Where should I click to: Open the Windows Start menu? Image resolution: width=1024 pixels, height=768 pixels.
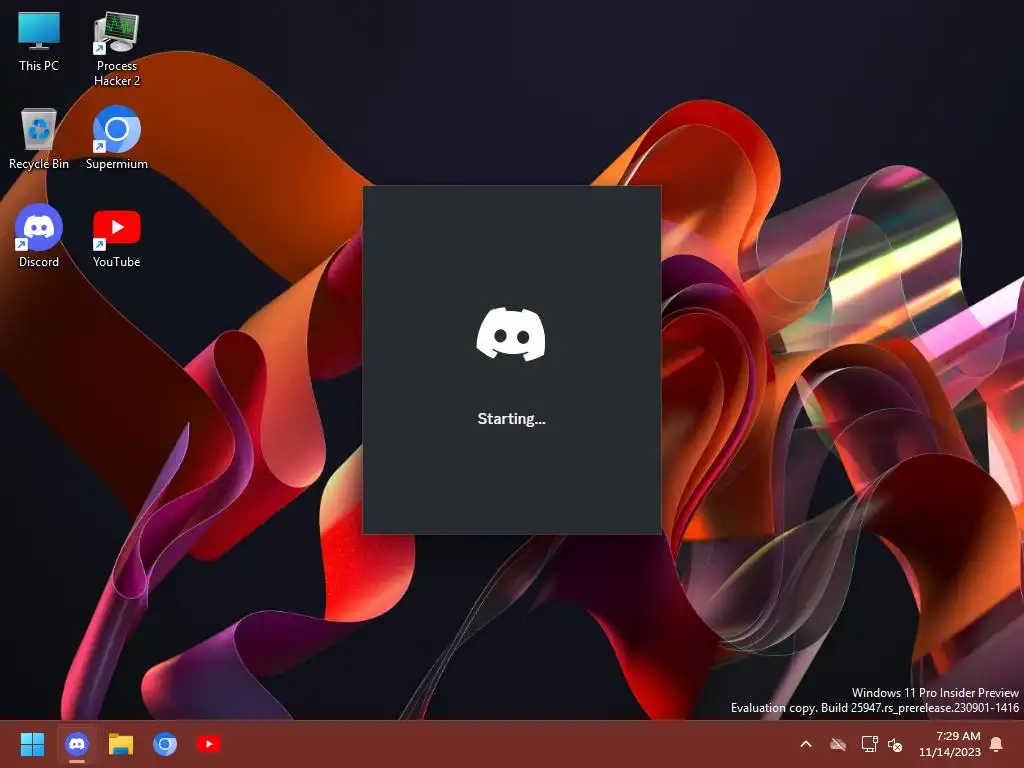coord(32,744)
